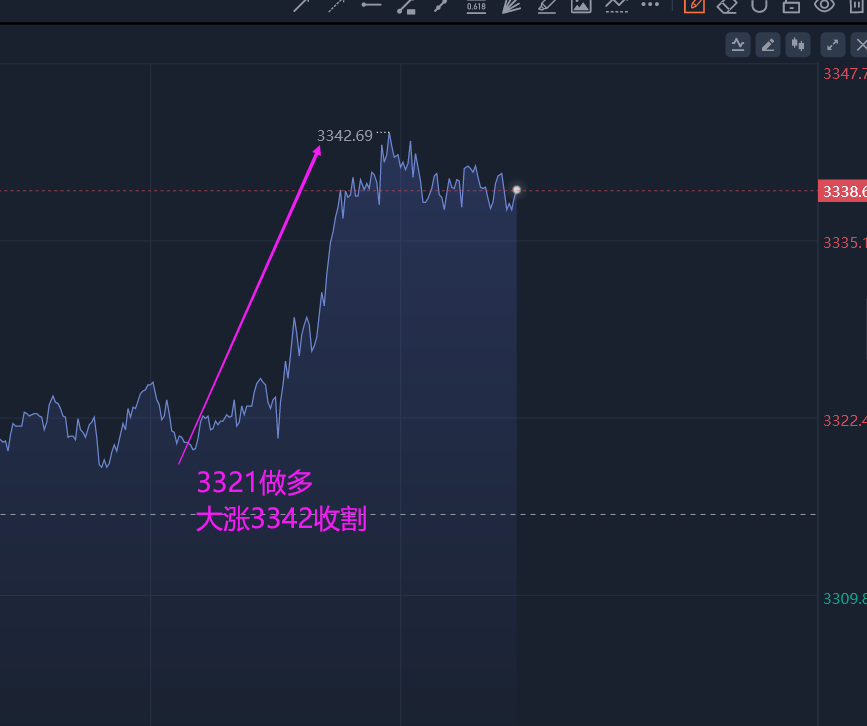The height and width of the screenshot is (726, 867).
Task: Open the drawing edit pencil panel
Action: coord(767,44)
